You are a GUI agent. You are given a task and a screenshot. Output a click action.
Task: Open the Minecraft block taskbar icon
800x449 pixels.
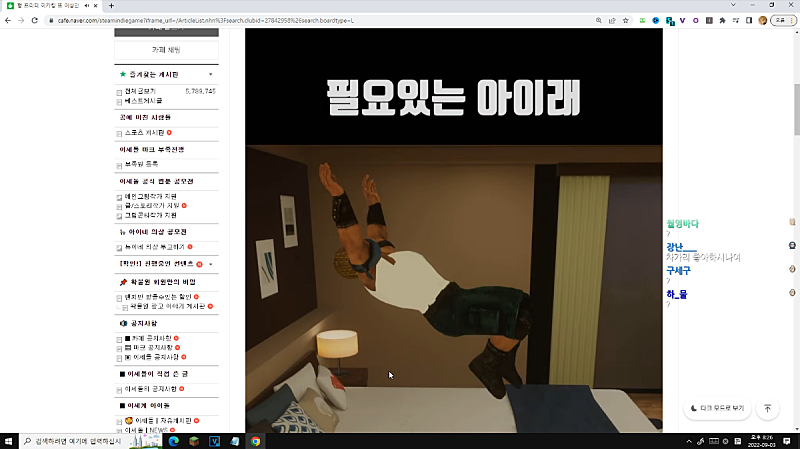(x=194, y=441)
